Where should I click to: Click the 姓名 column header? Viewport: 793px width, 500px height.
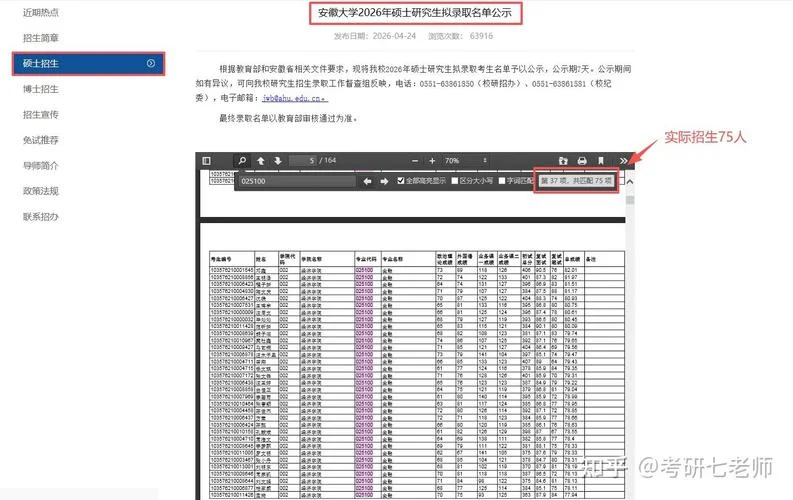pyautogui.click(x=261, y=259)
